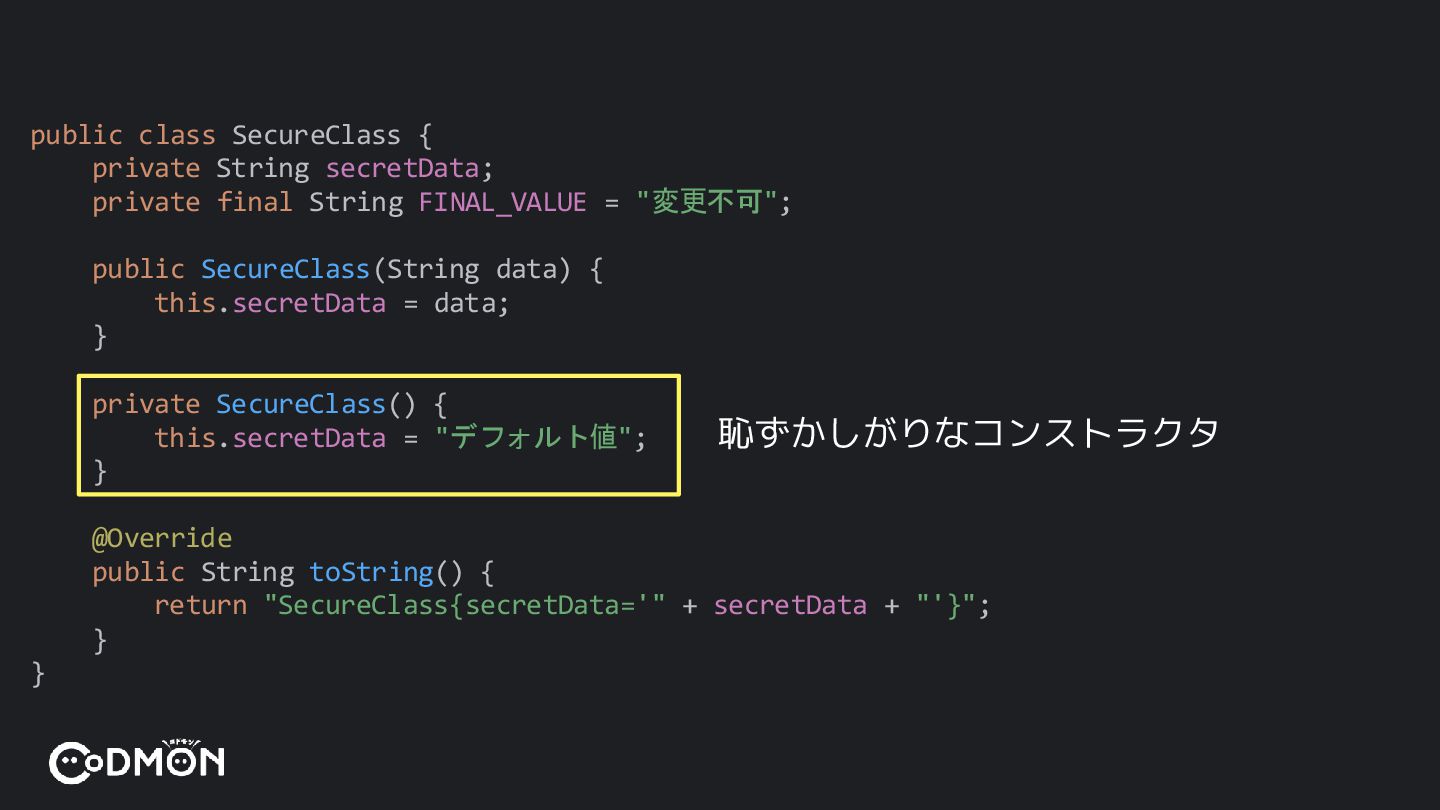Click the final keyword
This screenshot has width=1440, height=810.
(x=255, y=202)
